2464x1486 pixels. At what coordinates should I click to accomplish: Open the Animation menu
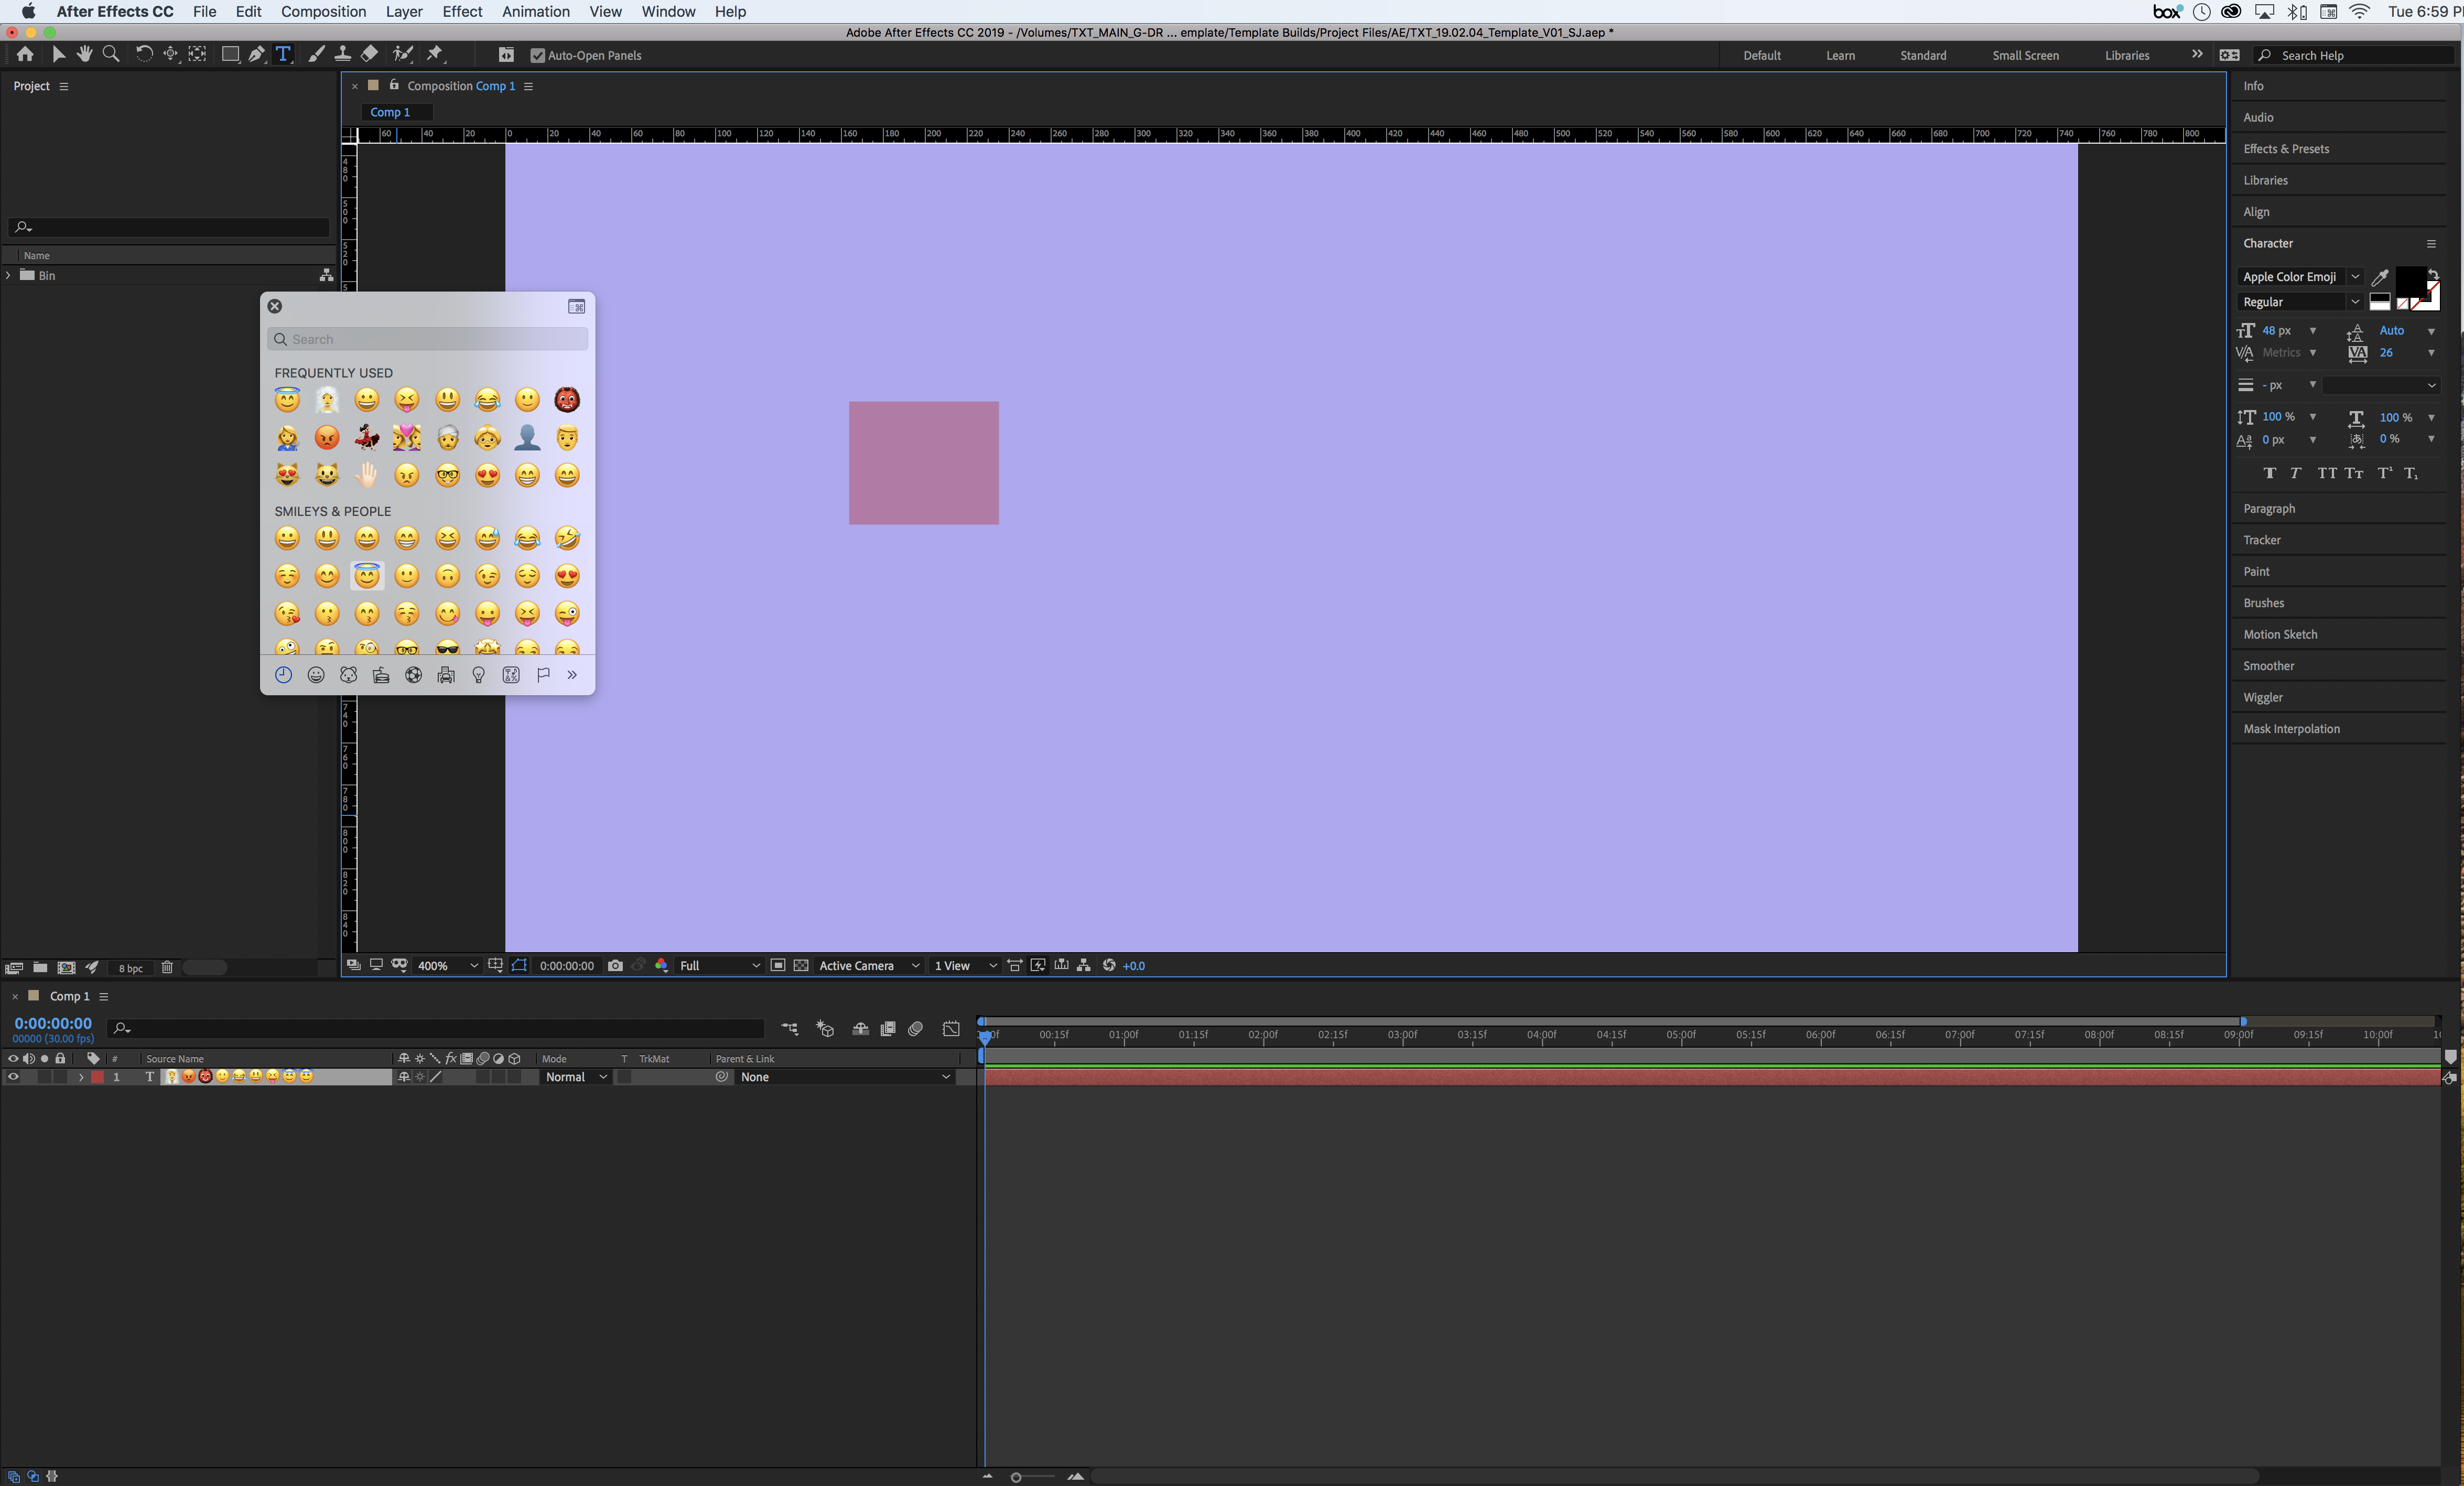(x=535, y=12)
